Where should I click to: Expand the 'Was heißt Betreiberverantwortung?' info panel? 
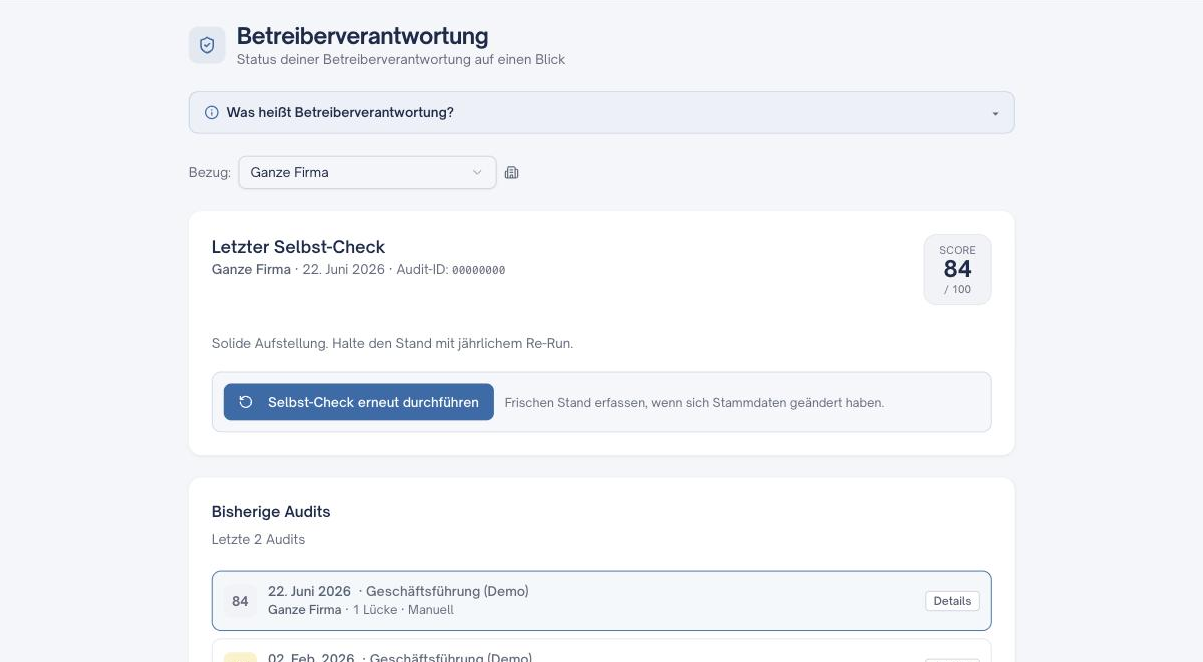(x=601, y=113)
